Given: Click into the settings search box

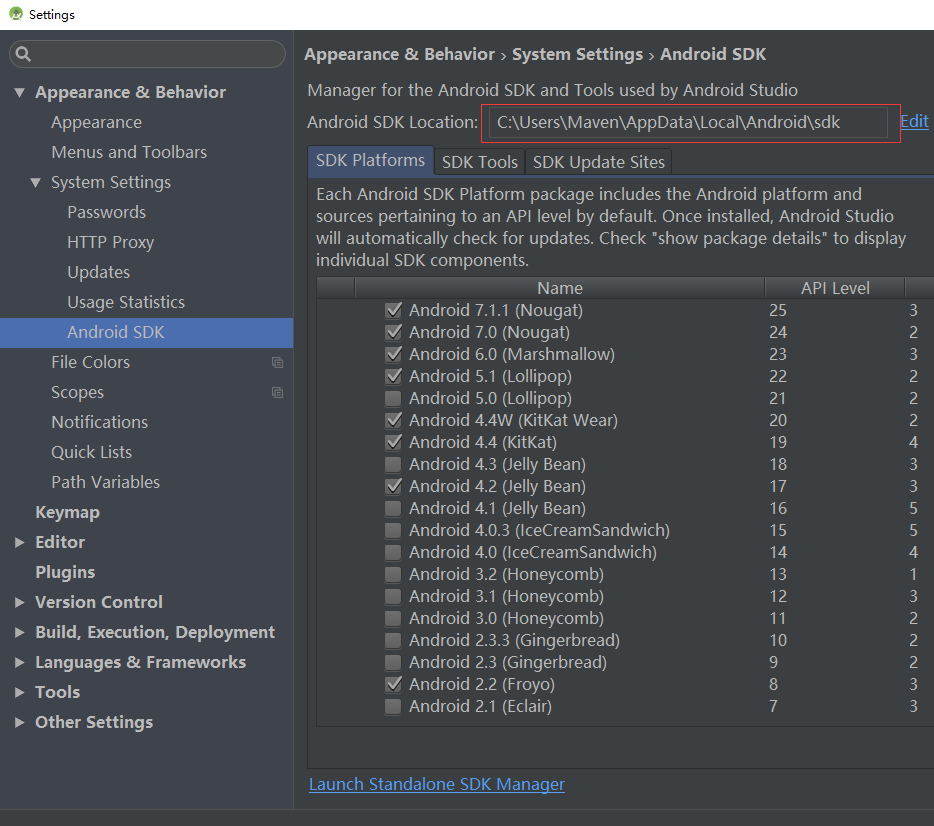Looking at the screenshot, I should pos(147,54).
